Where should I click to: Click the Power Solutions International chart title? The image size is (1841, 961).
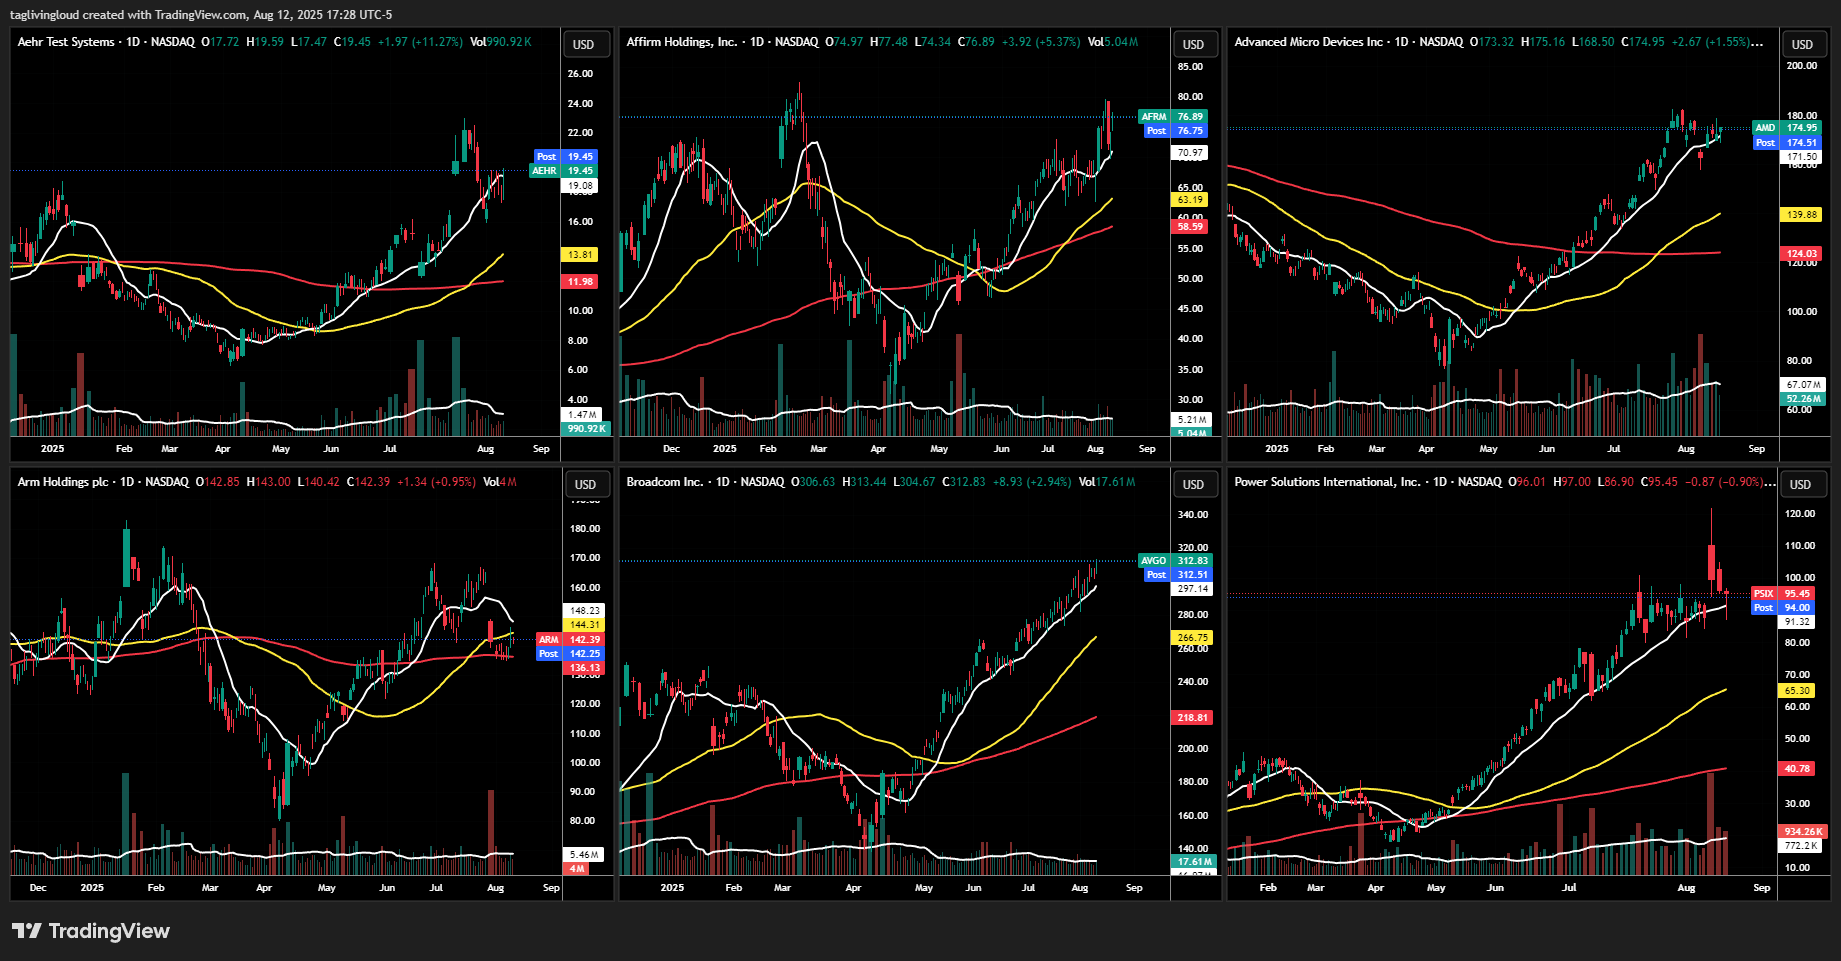point(1327,482)
